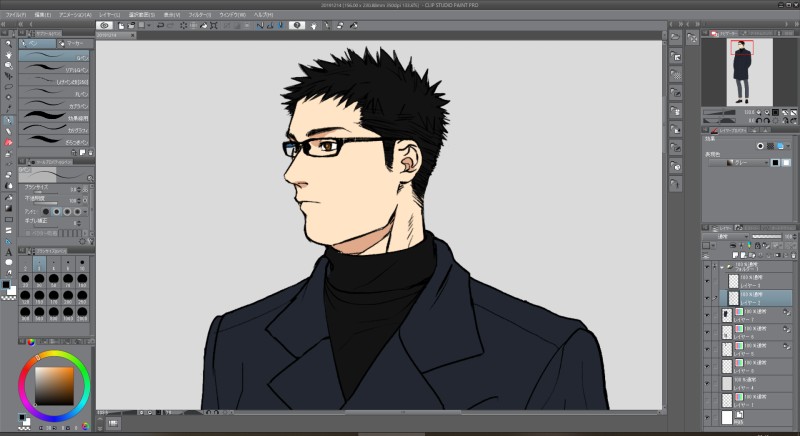Viewport: 800px width, 436px height.
Task: Select the Figure rectangle tool
Action: click(x=8, y=219)
